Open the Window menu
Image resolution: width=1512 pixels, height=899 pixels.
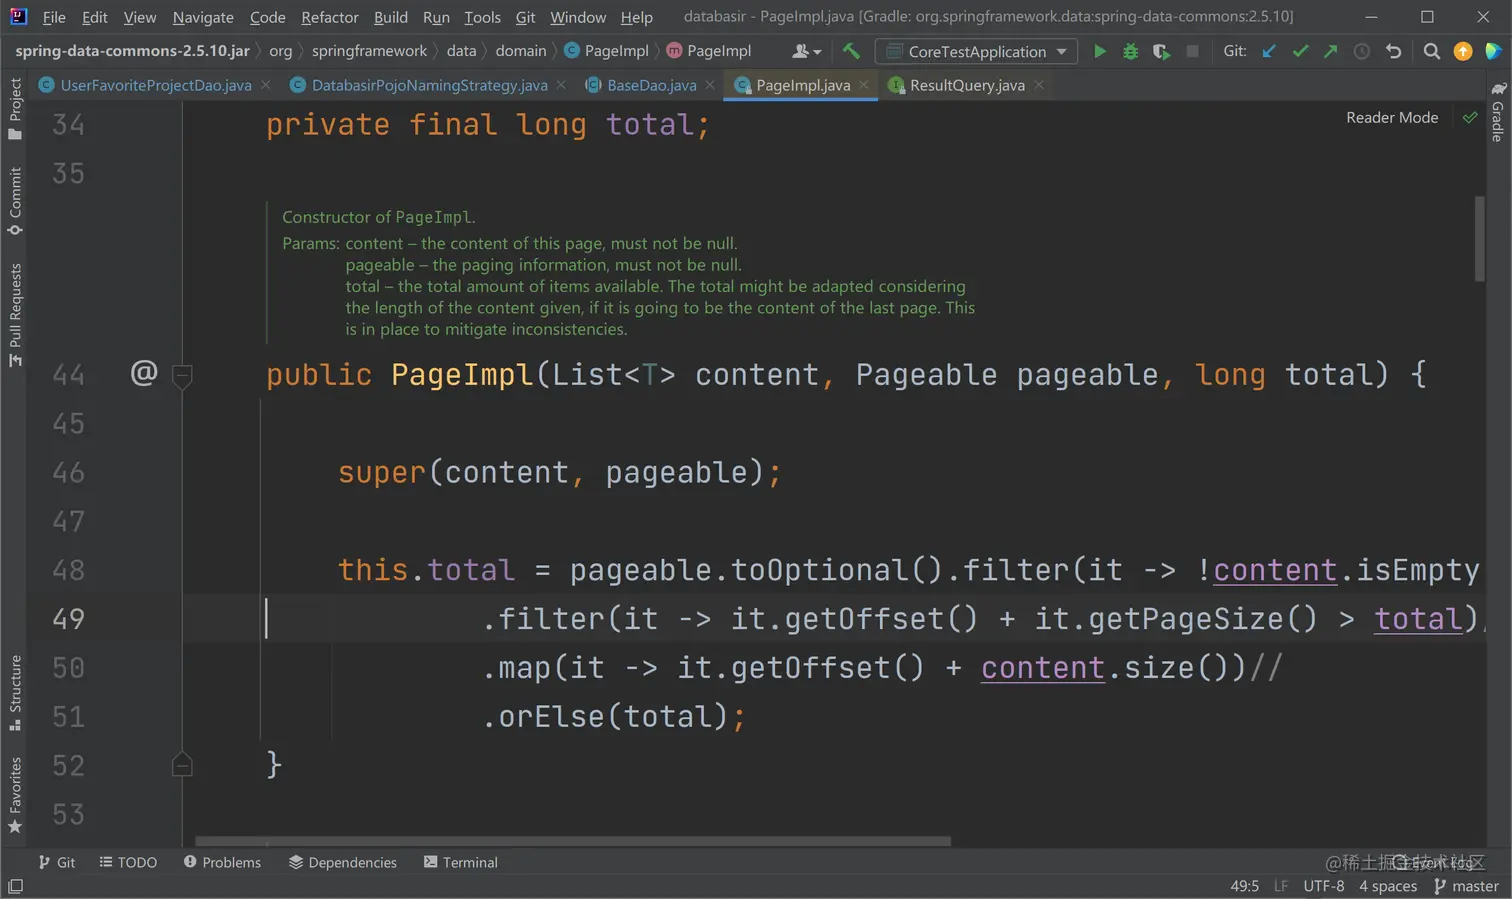(x=578, y=17)
